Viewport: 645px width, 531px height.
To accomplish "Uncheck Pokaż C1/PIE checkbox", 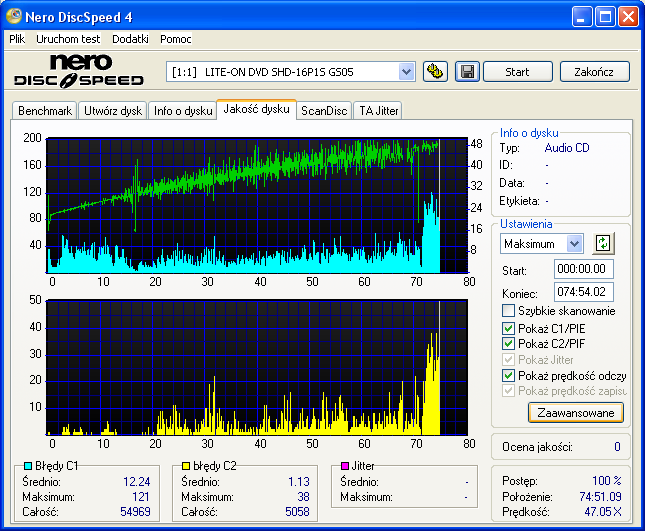I will [x=508, y=328].
